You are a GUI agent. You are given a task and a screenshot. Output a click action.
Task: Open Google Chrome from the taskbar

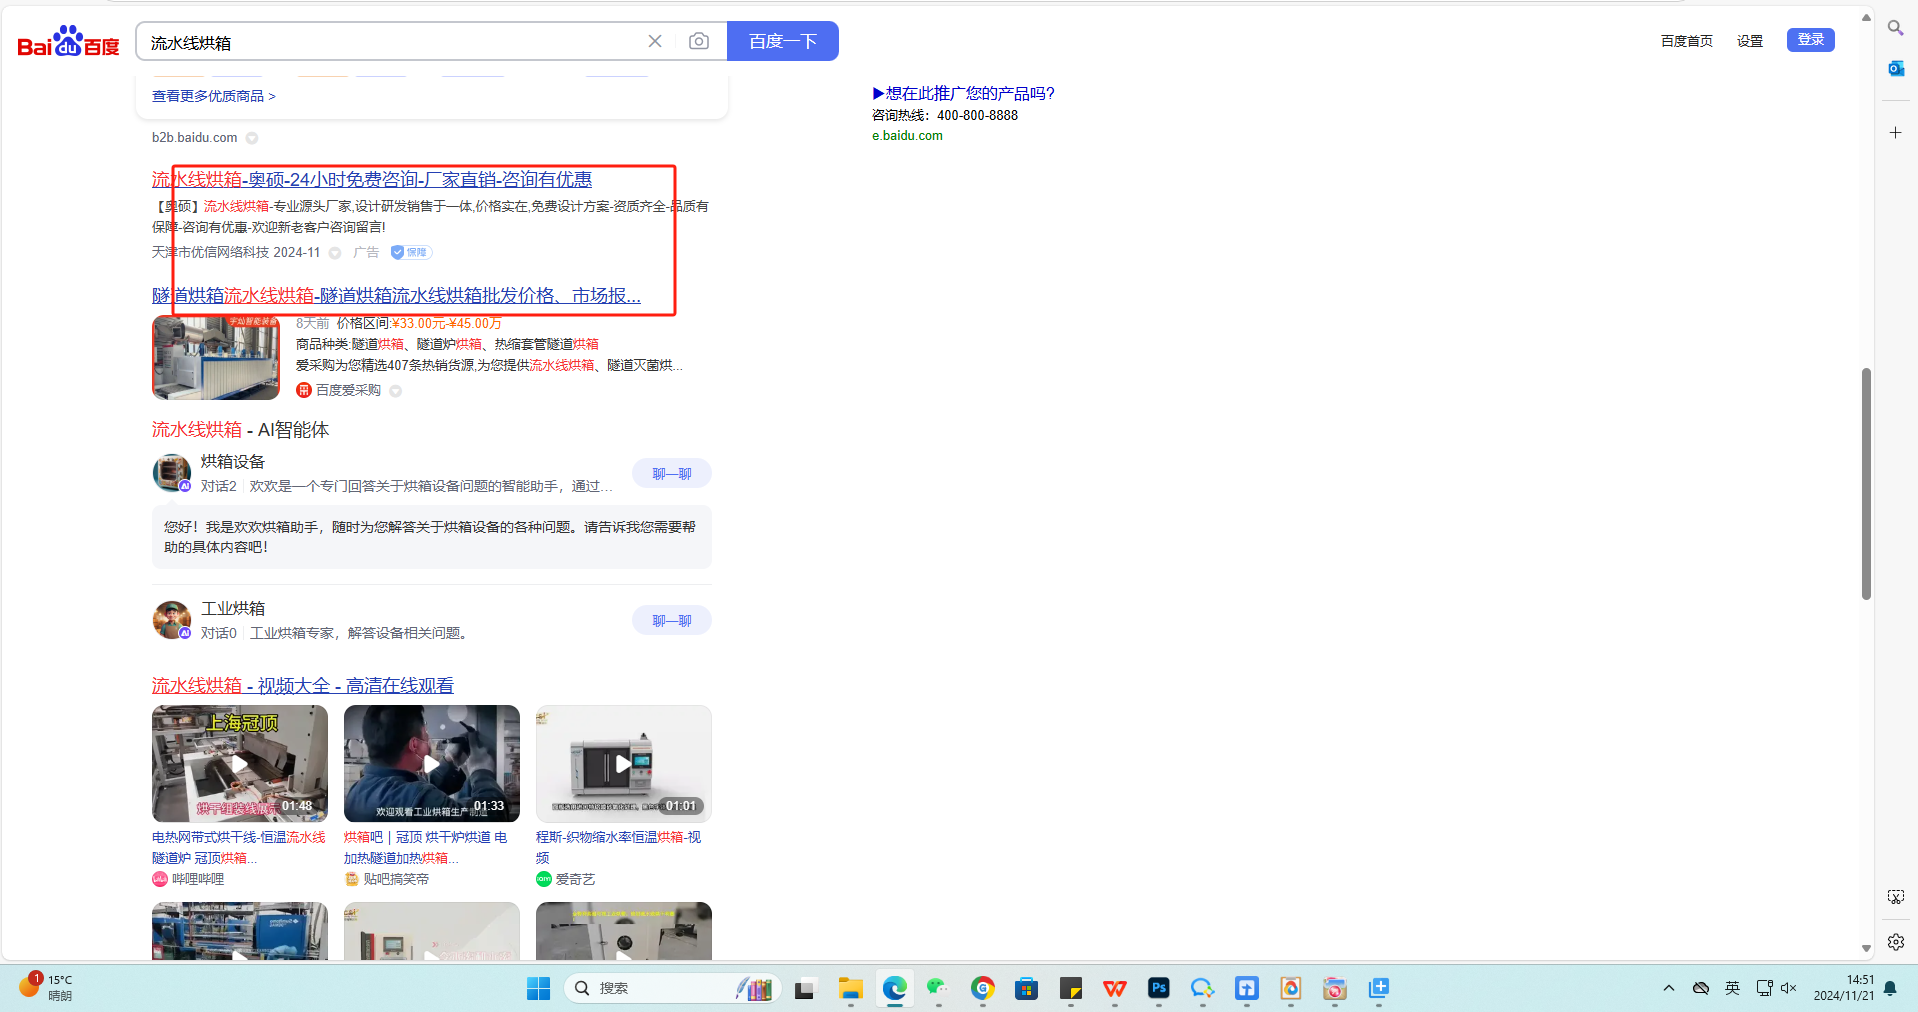pyautogui.click(x=982, y=988)
